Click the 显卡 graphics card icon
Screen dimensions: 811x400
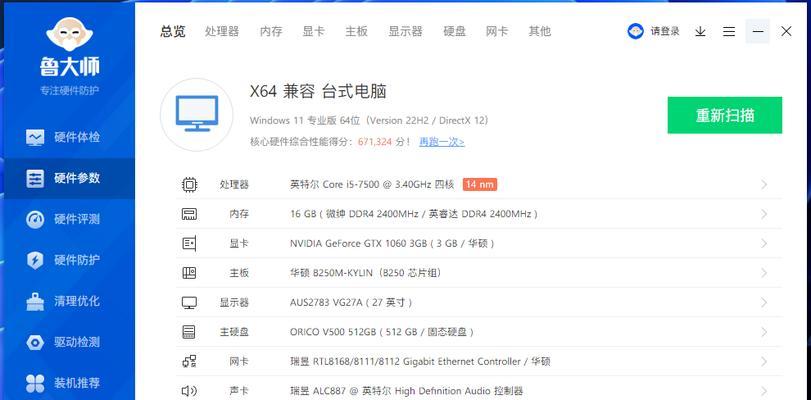[x=189, y=244]
